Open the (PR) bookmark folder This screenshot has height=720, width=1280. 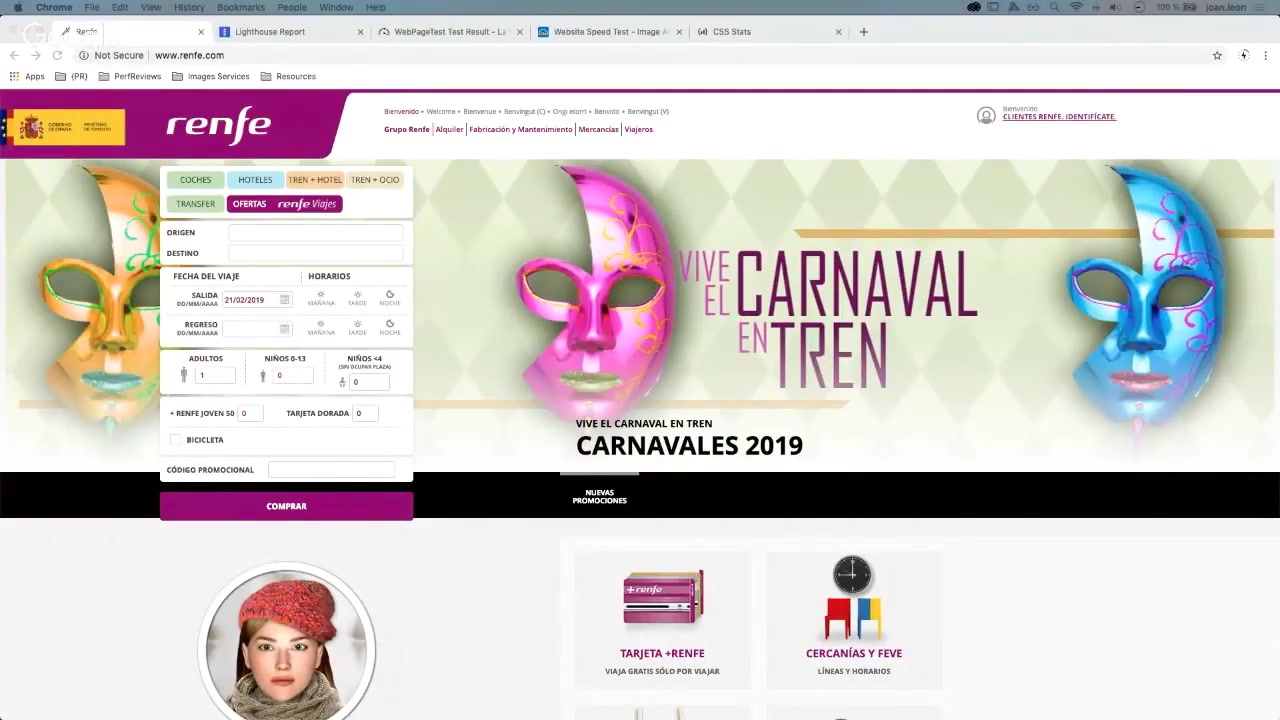(71, 76)
